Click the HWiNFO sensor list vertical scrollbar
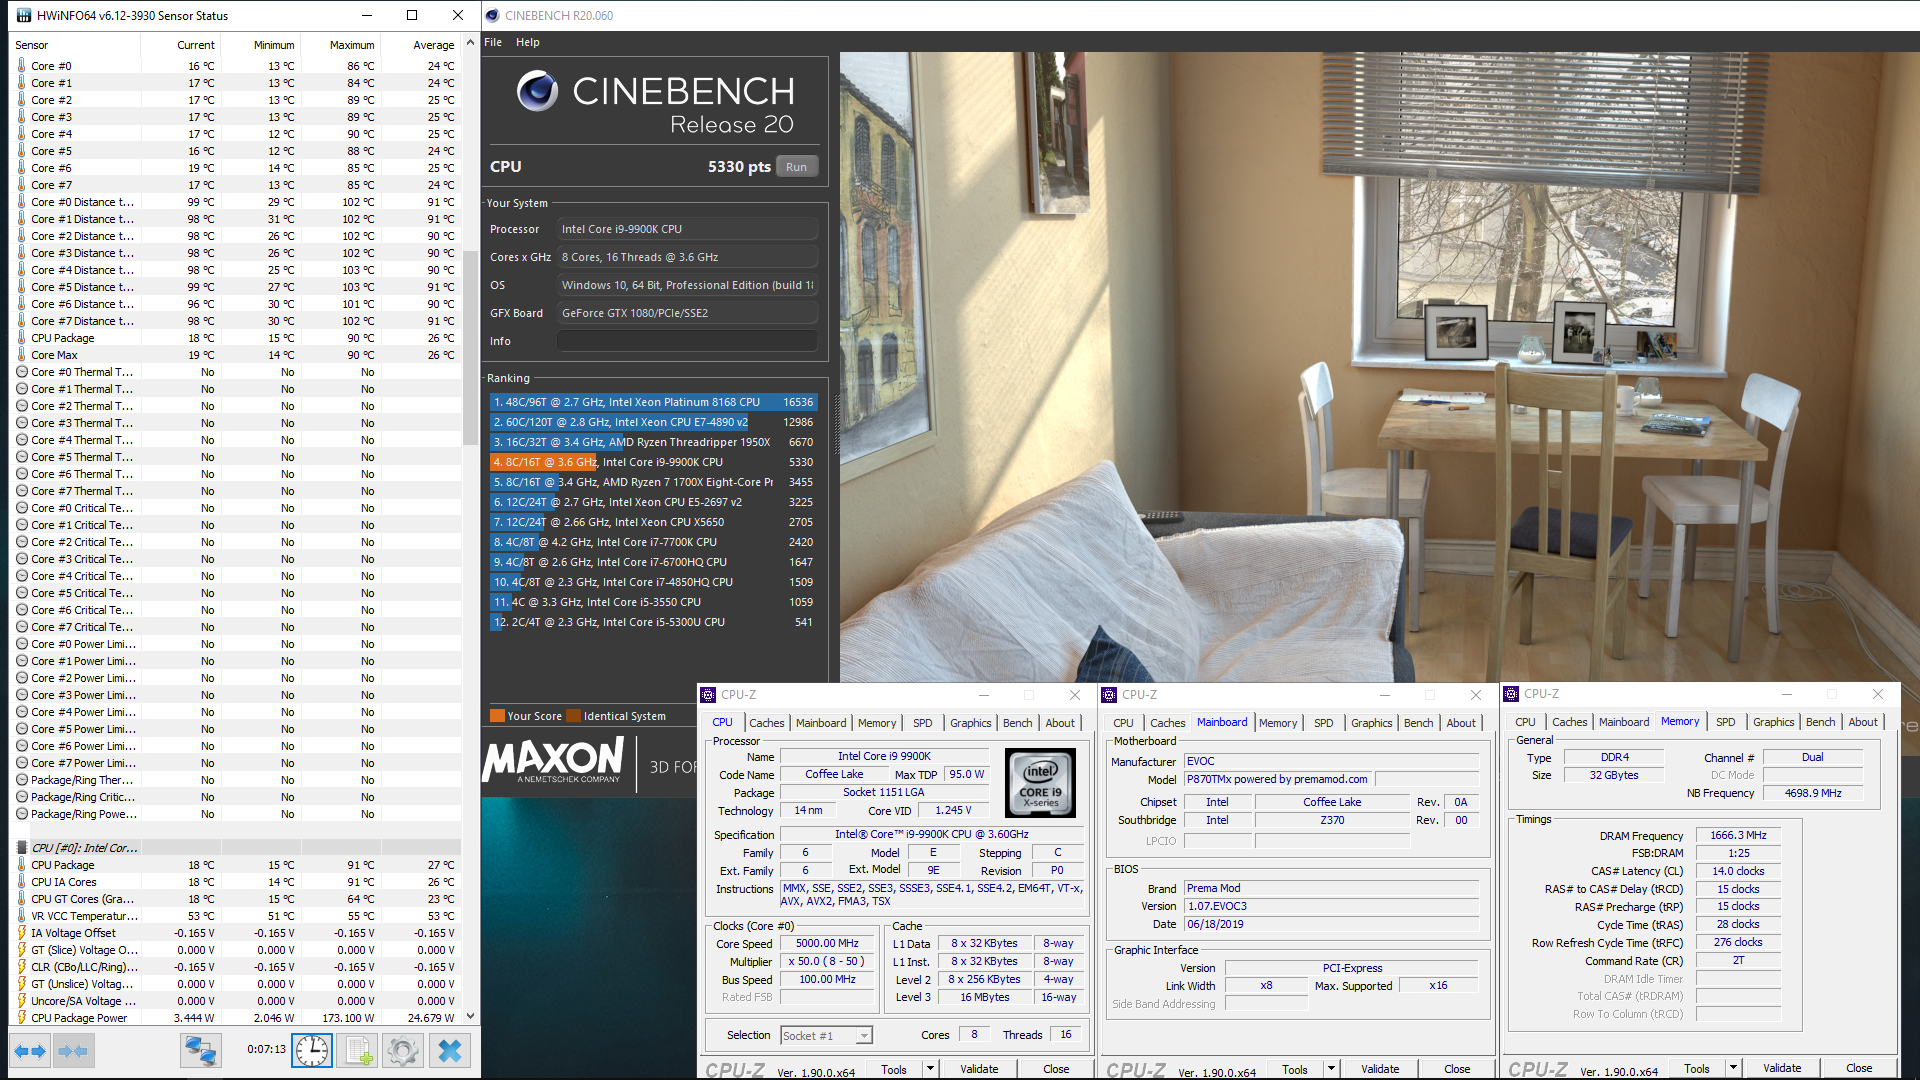Viewport: 1920px width, 1080px height. coord(470,349)
